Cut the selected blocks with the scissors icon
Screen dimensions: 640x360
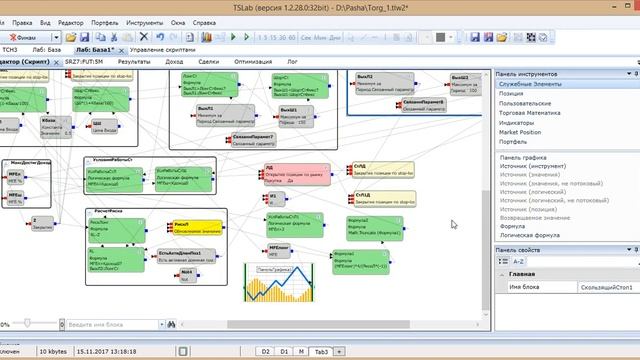[x=114, y=38]
